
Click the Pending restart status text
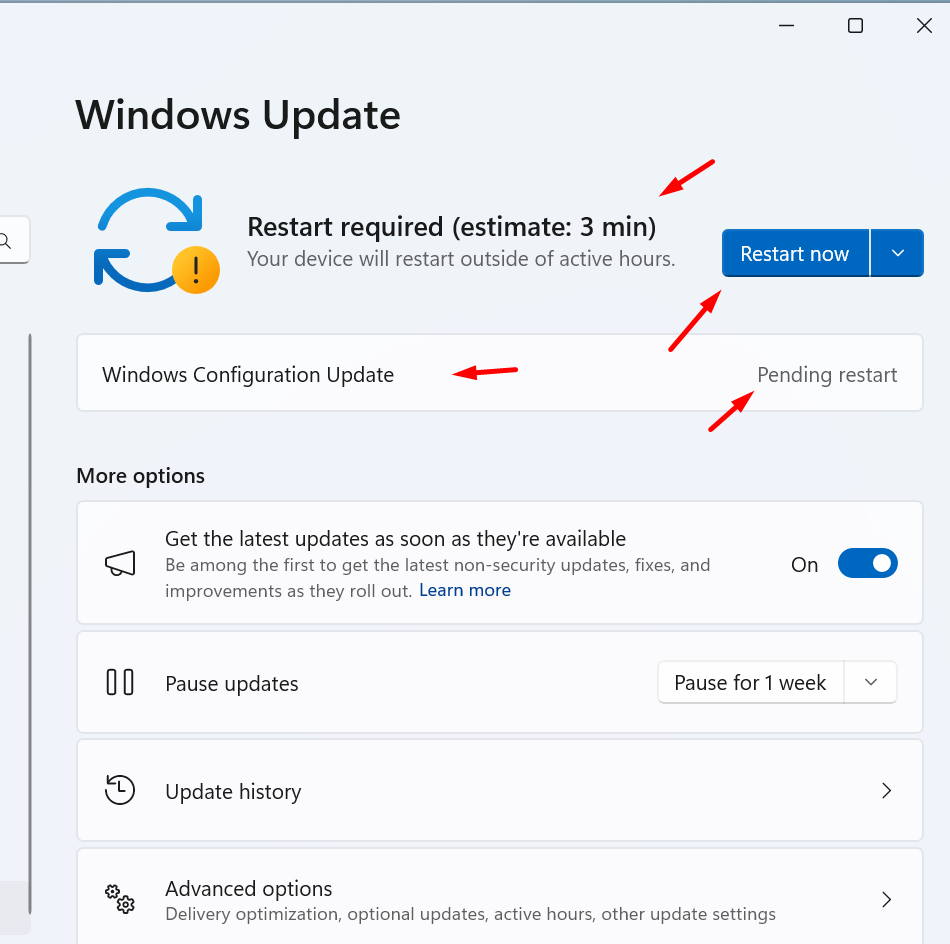tap(827, 374)
